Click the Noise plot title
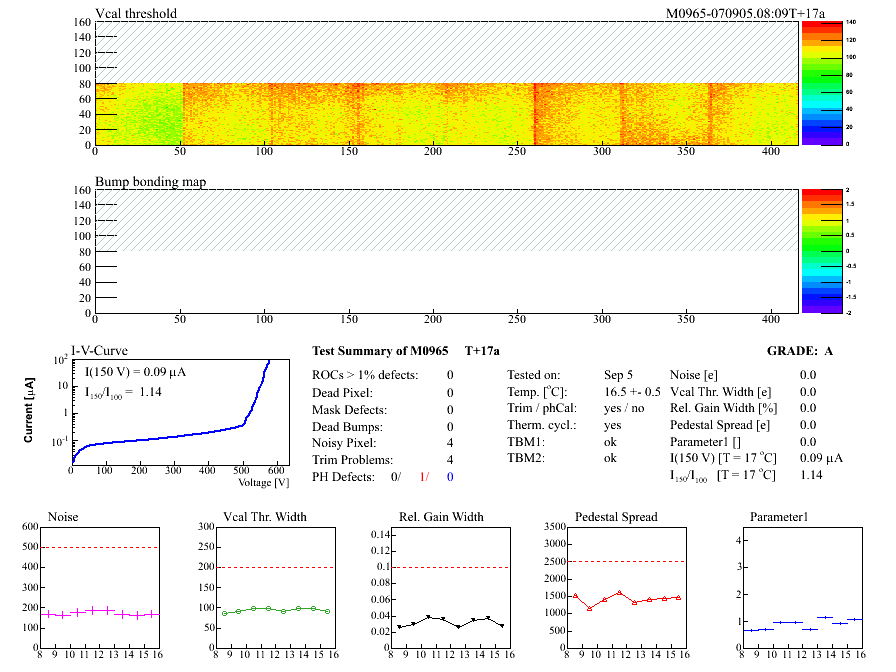Viewport: 896px width, 672px height. coord(64,517)
